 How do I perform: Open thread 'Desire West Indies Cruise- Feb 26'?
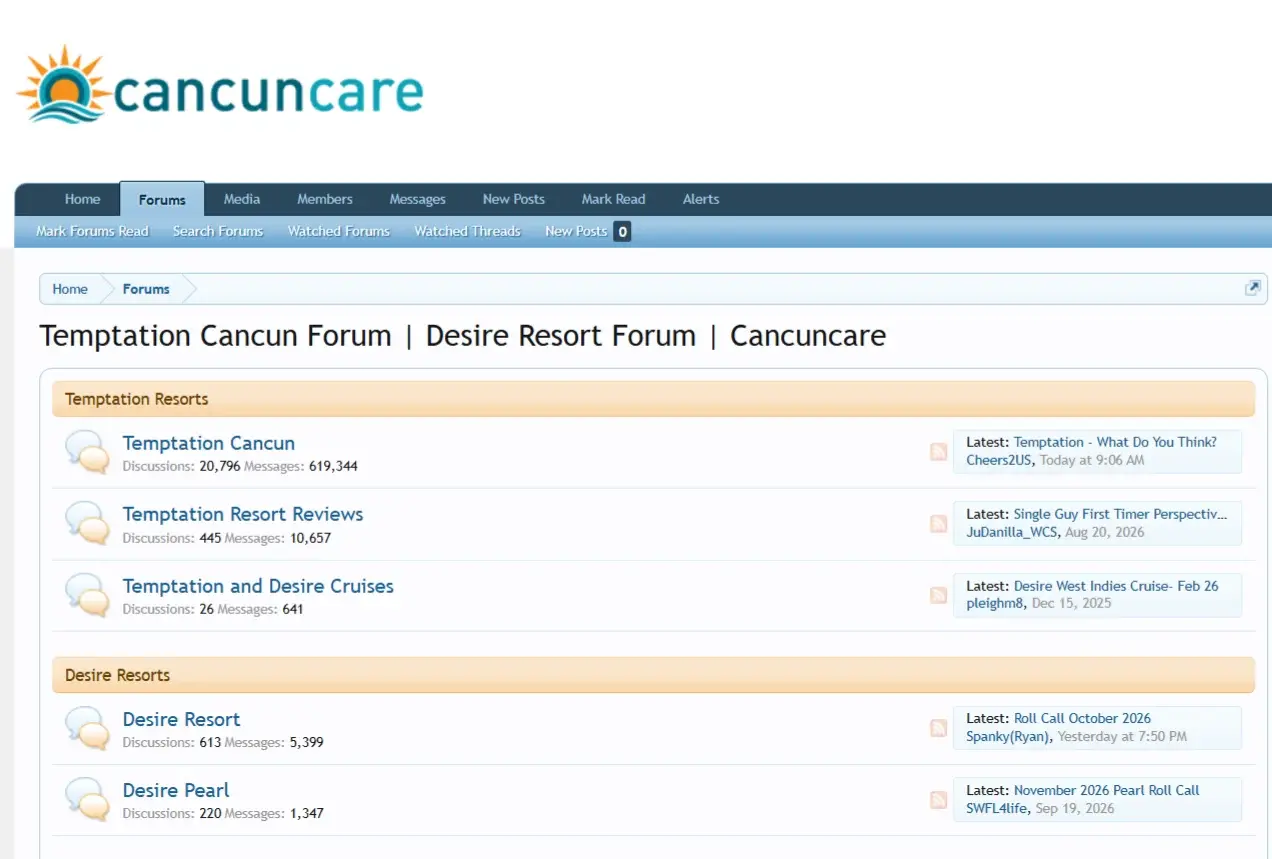tap(1116, 586)
